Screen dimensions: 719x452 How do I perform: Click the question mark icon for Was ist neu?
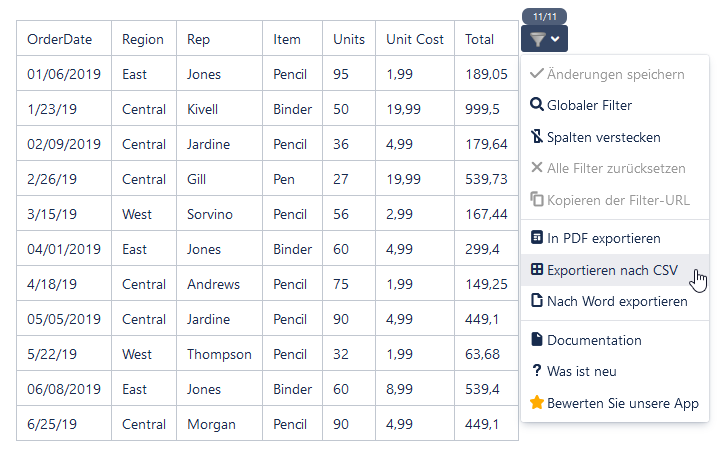tap(536, 370)
